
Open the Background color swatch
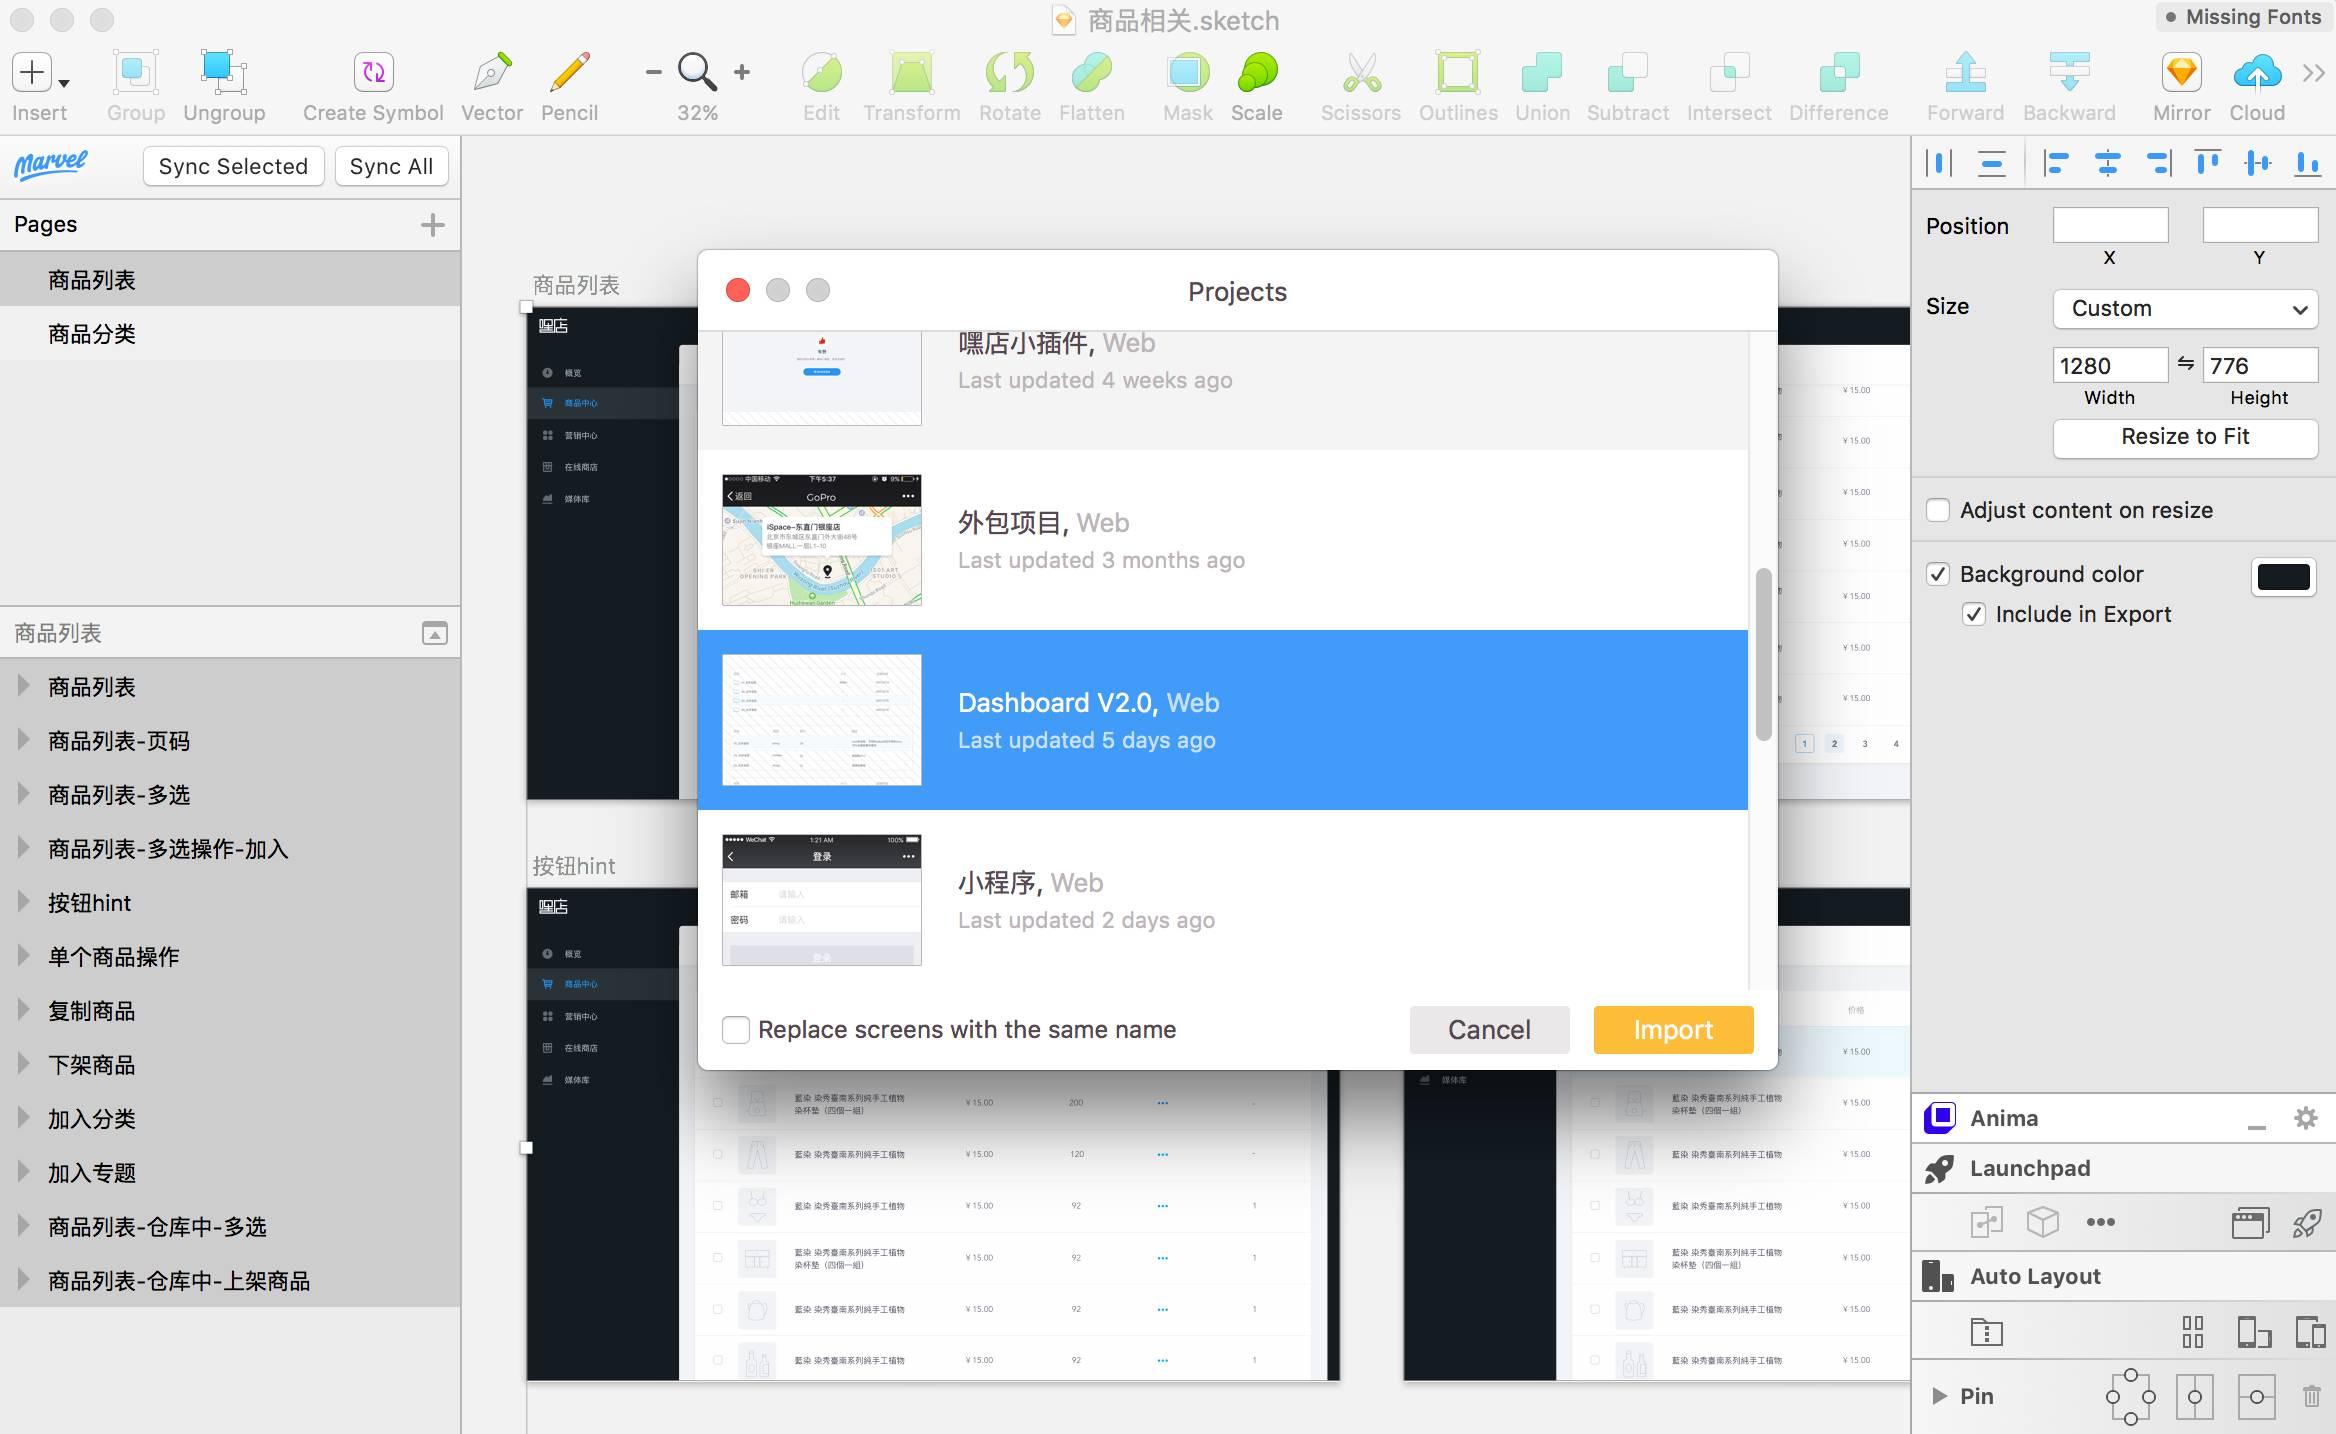point(2283,576)
